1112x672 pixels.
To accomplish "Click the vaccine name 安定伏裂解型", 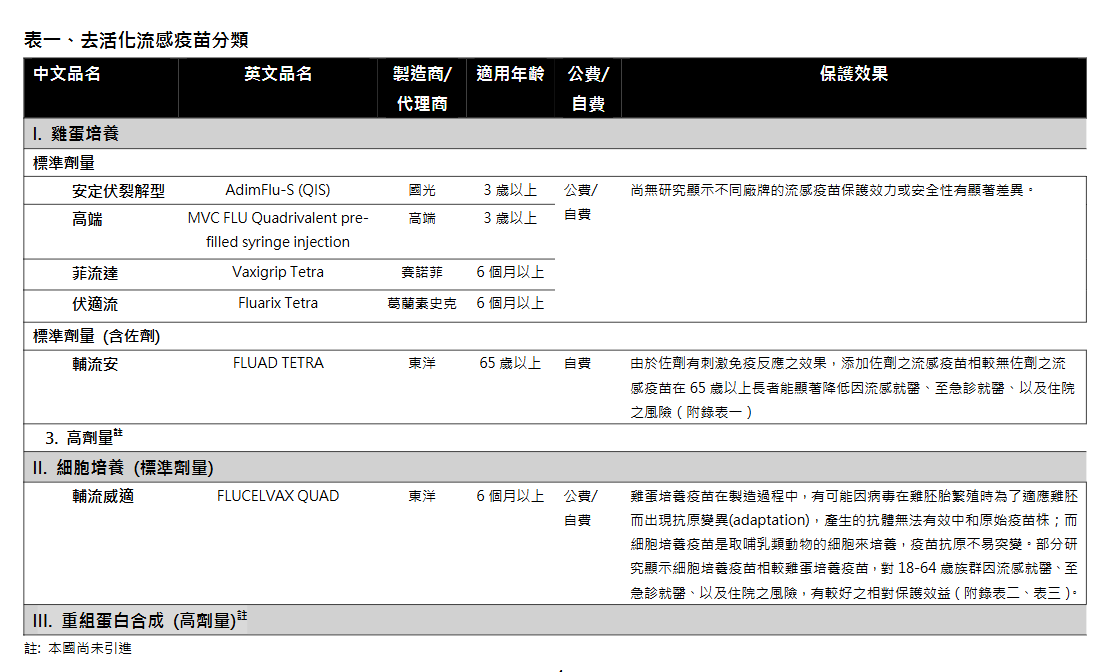I will tap(118, 191).
